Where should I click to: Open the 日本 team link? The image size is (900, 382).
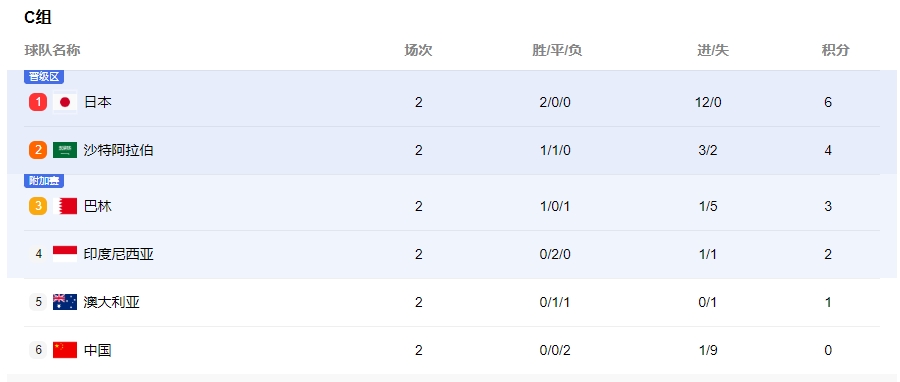tap(98, 103)
